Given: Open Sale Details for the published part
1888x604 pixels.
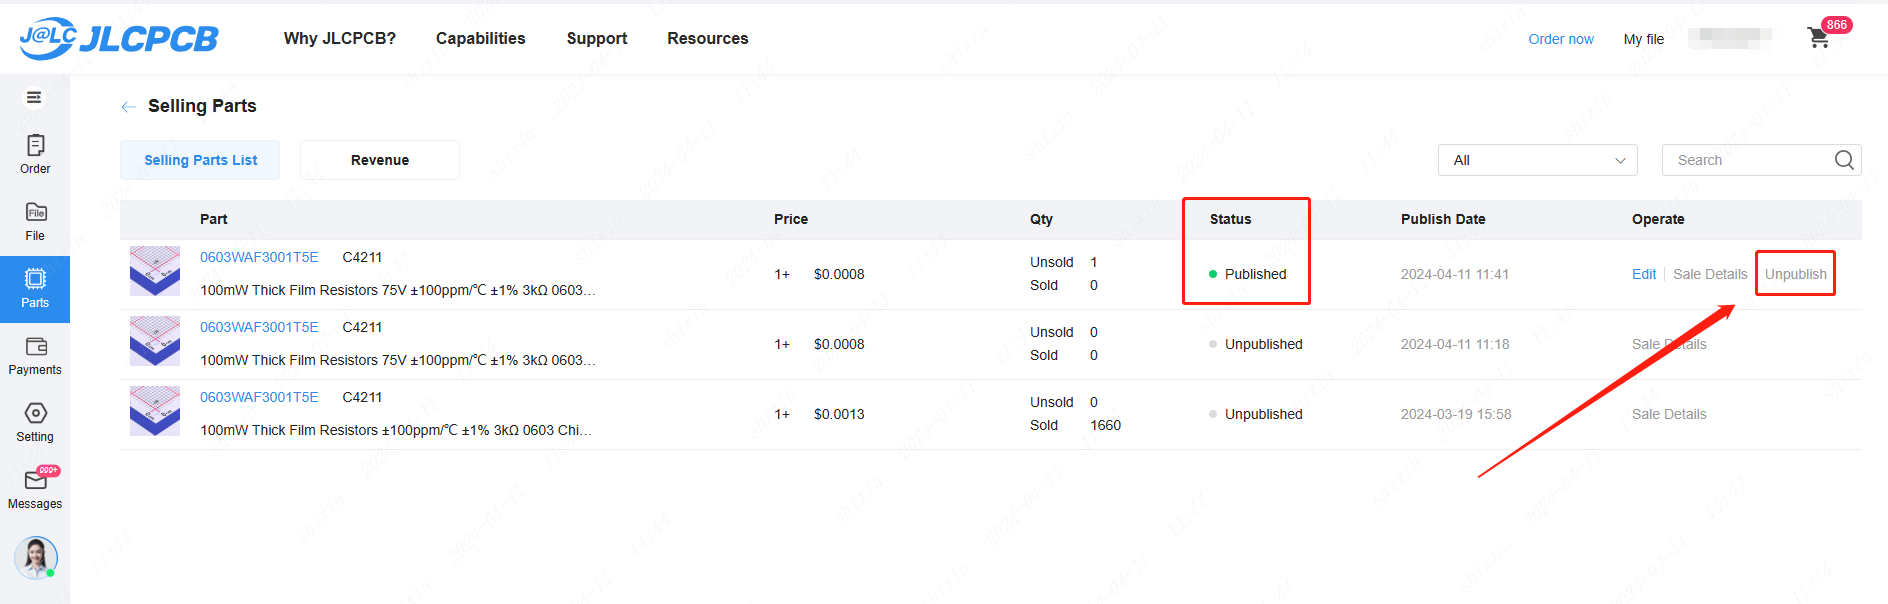Looking at the screenshot, I should click(x=1710, y=274).
